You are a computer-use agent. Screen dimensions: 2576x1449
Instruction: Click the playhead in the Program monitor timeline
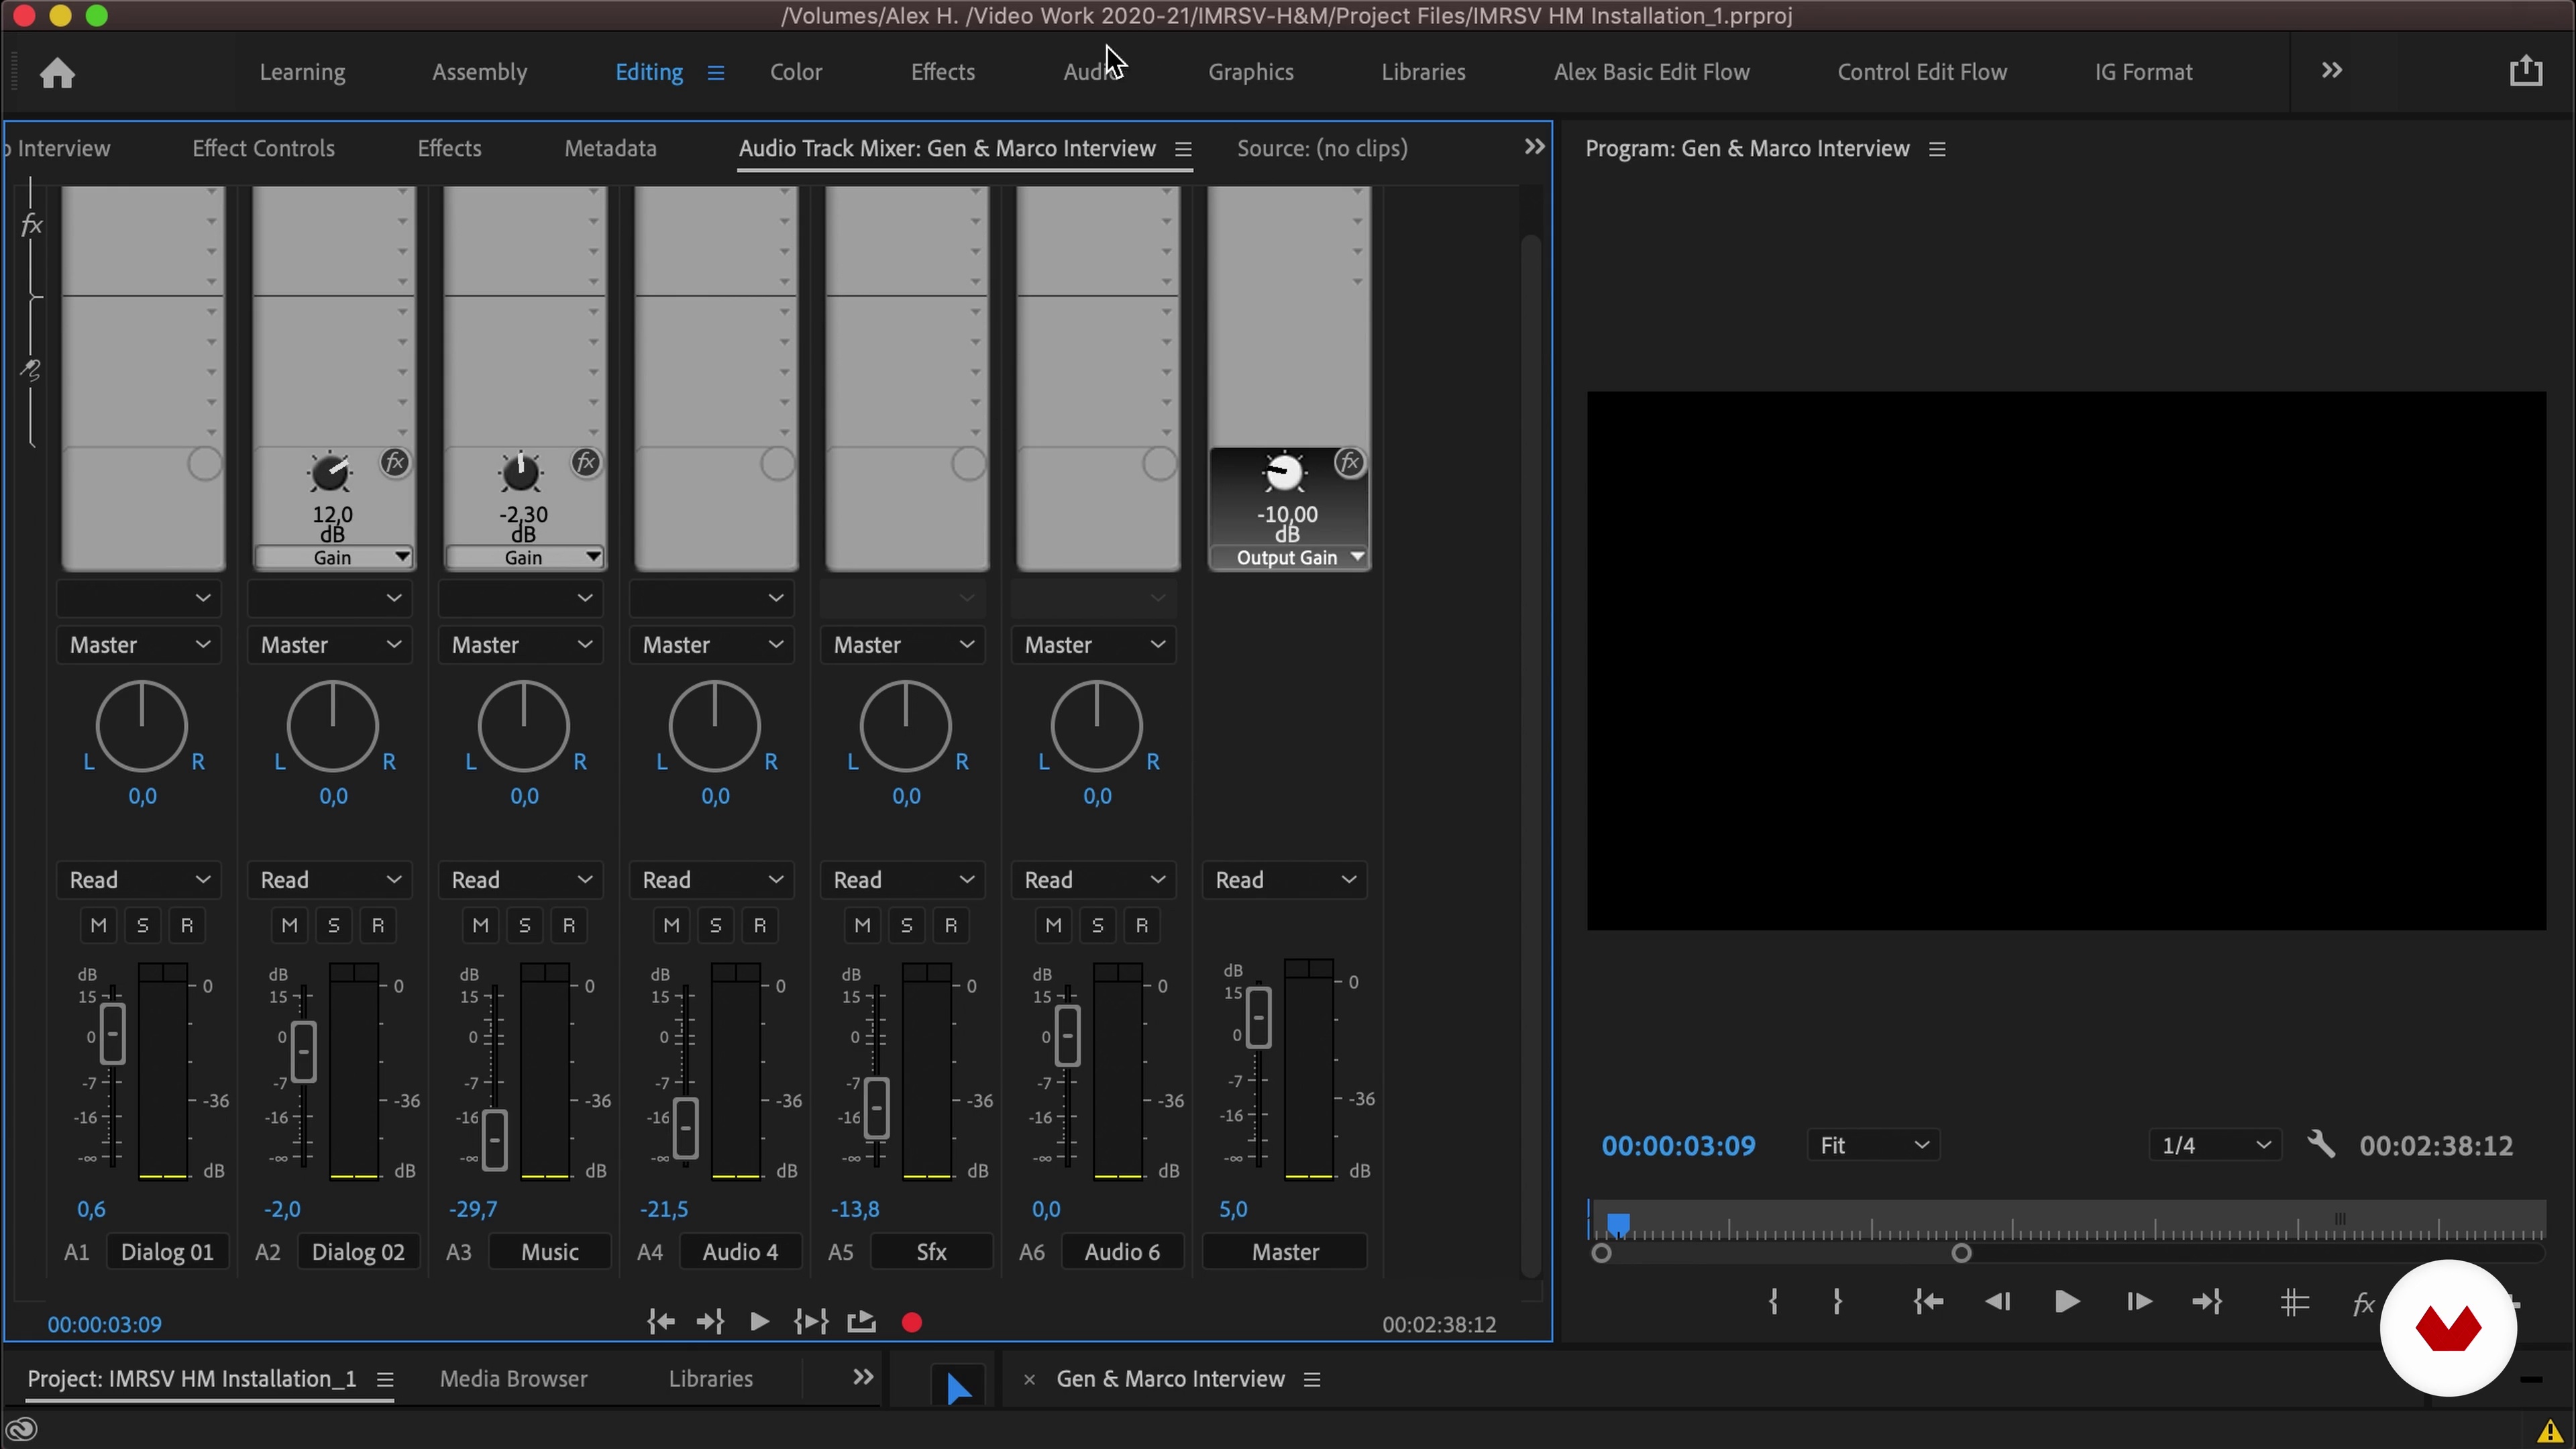[x=1618, y=1224]
